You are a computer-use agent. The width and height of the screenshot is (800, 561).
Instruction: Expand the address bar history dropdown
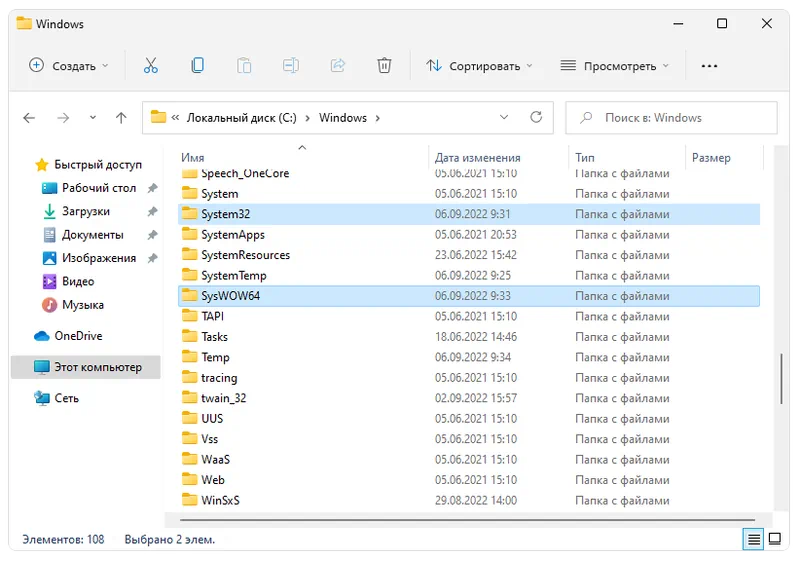click(504, 117)
